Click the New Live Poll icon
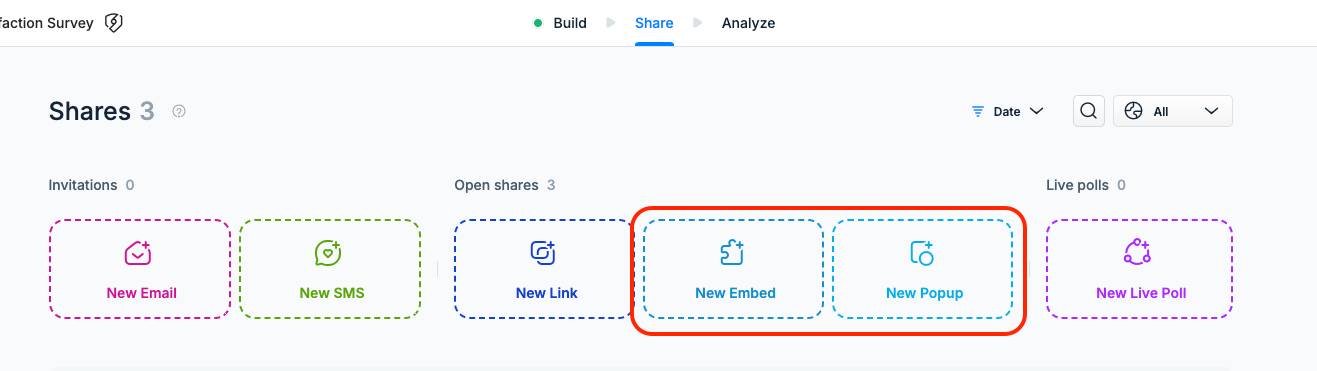The width and height of the screenshot is (1317, 371). pos(1138,253)
